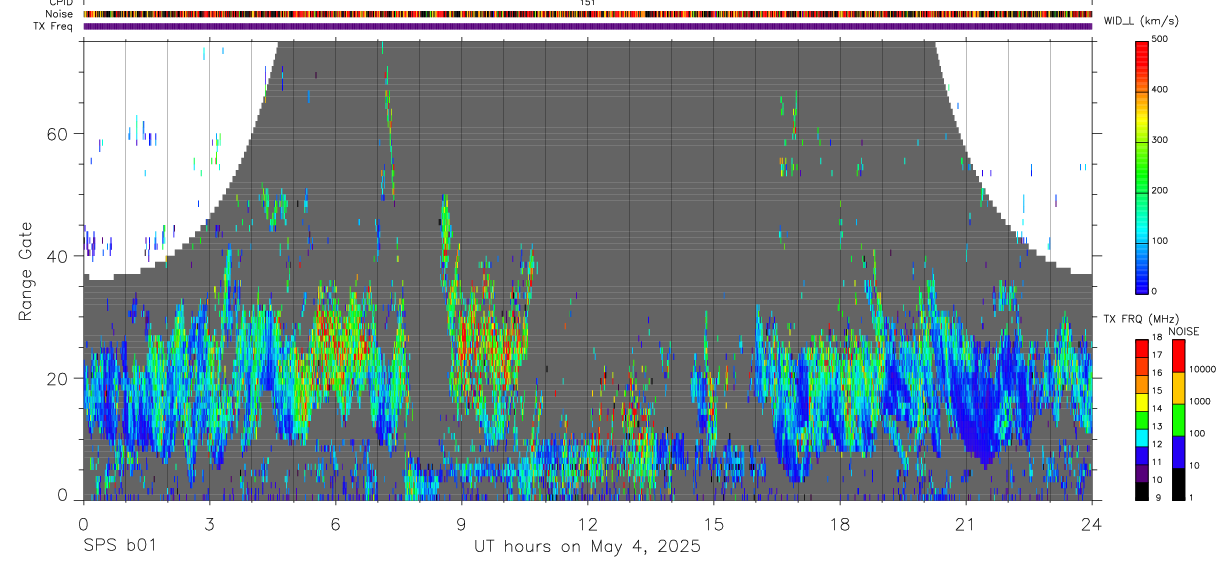Click the 14 tick on TX FRQ colorbar
The width and height of the screenshot is (1228, 567).
1157,408
